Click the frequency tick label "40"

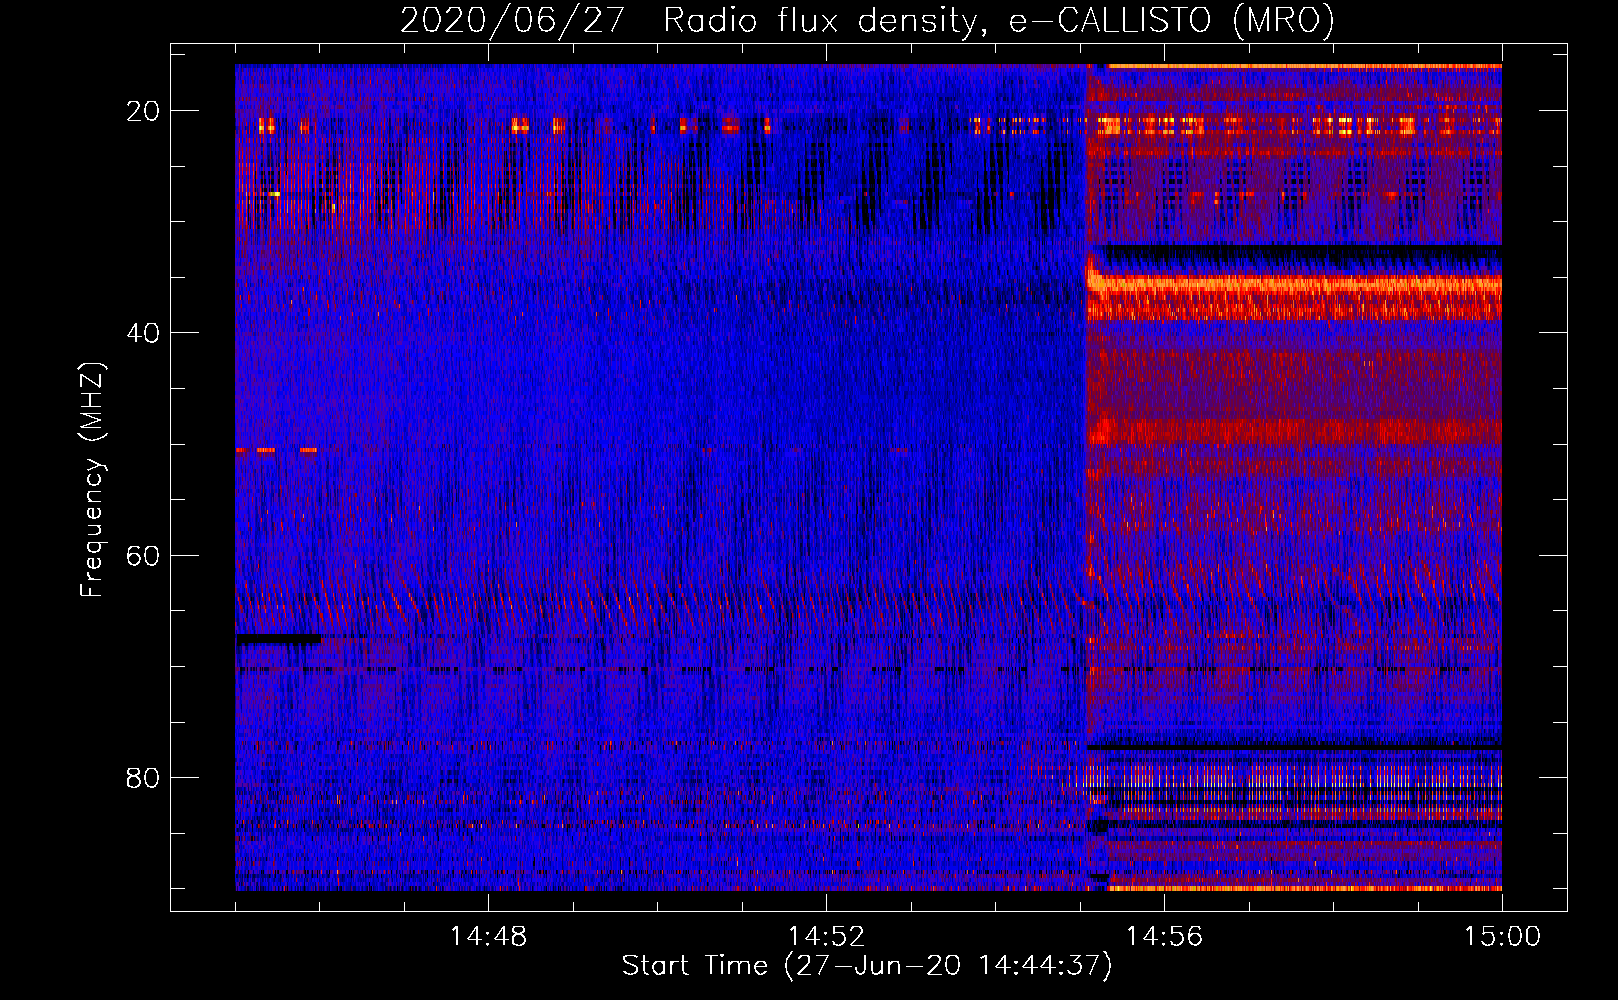(x=143, y=333)
